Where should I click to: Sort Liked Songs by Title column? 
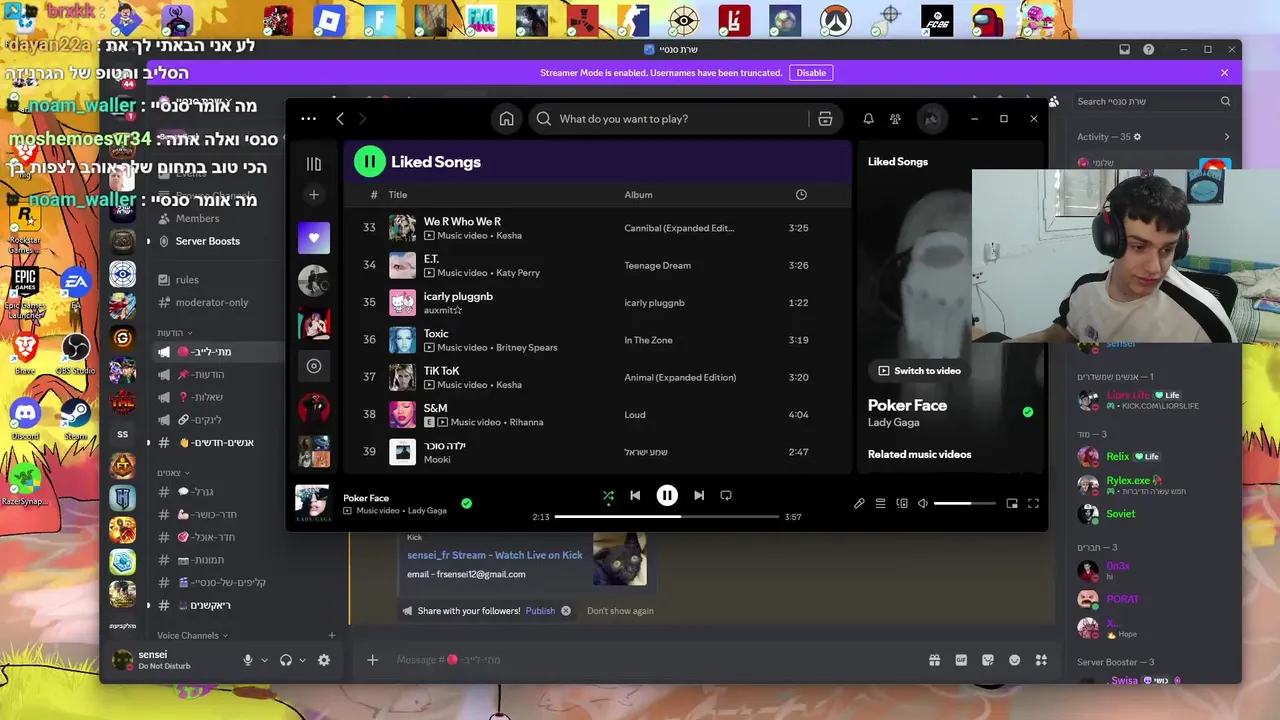click(398, 195)
